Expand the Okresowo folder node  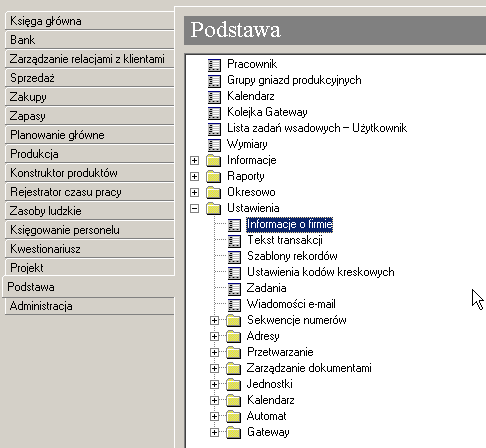tap(194, 192)
